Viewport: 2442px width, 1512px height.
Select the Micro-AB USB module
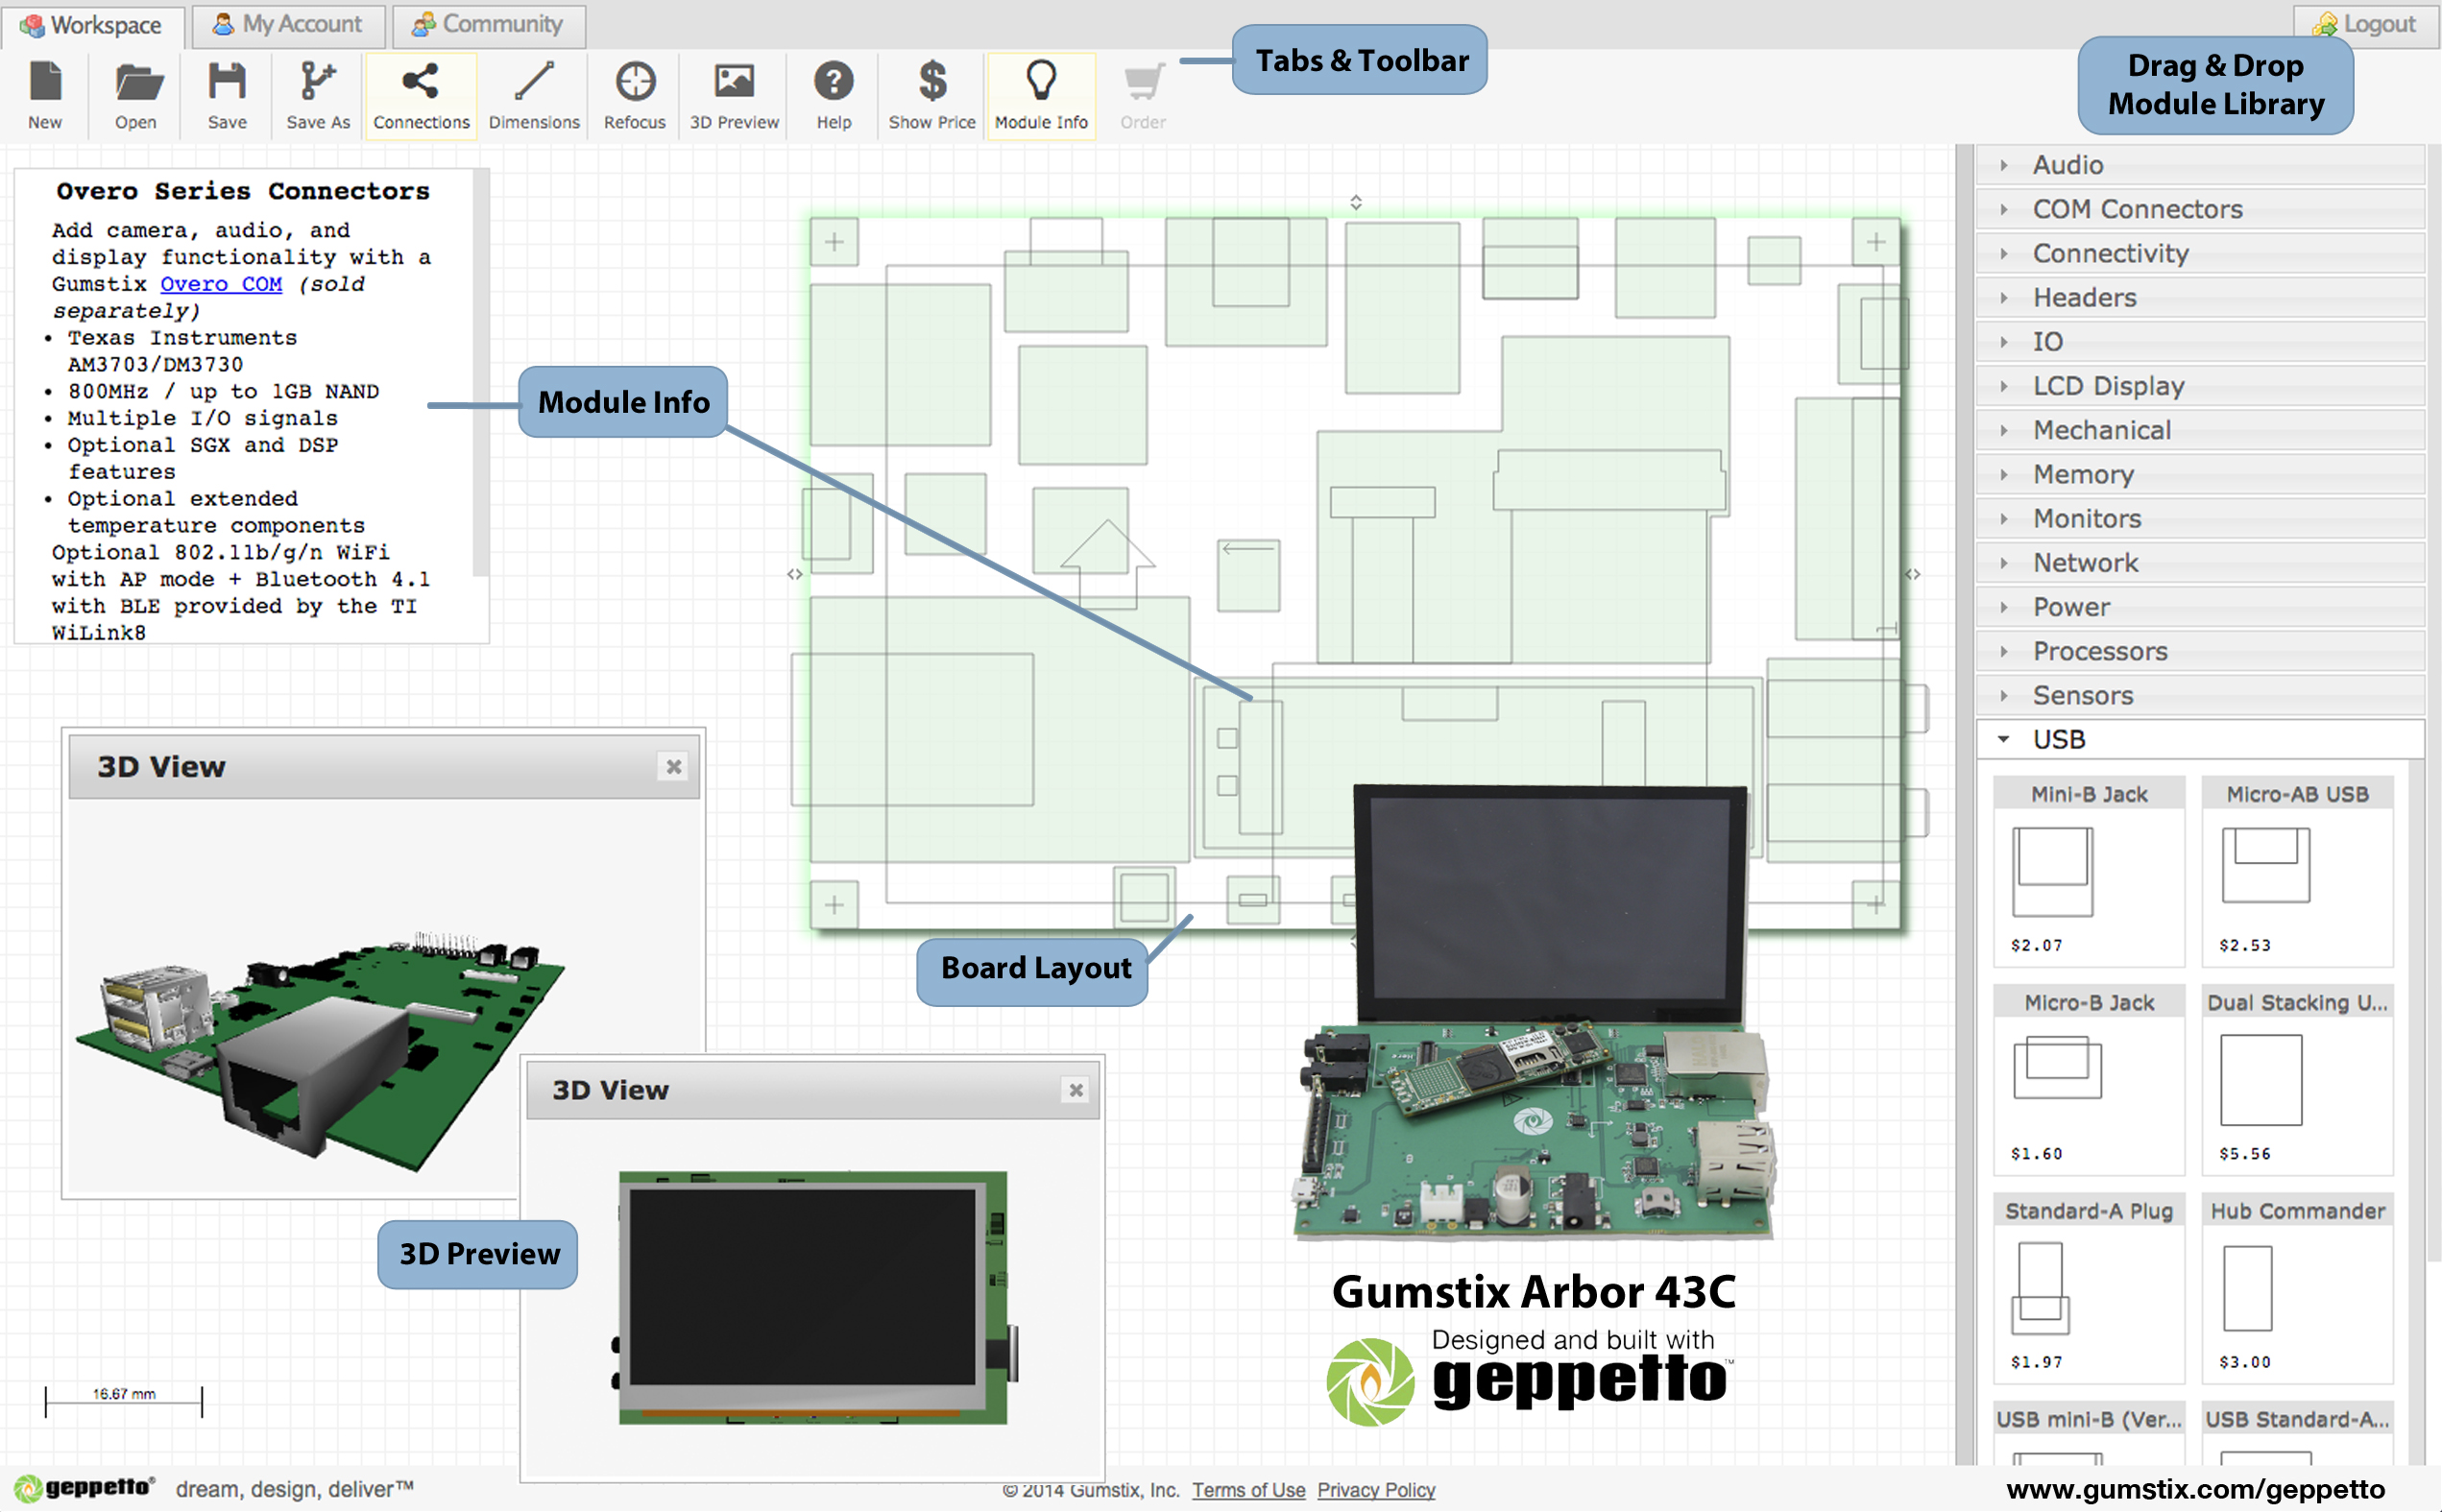pyautogui.click(x=2297, y=871)
